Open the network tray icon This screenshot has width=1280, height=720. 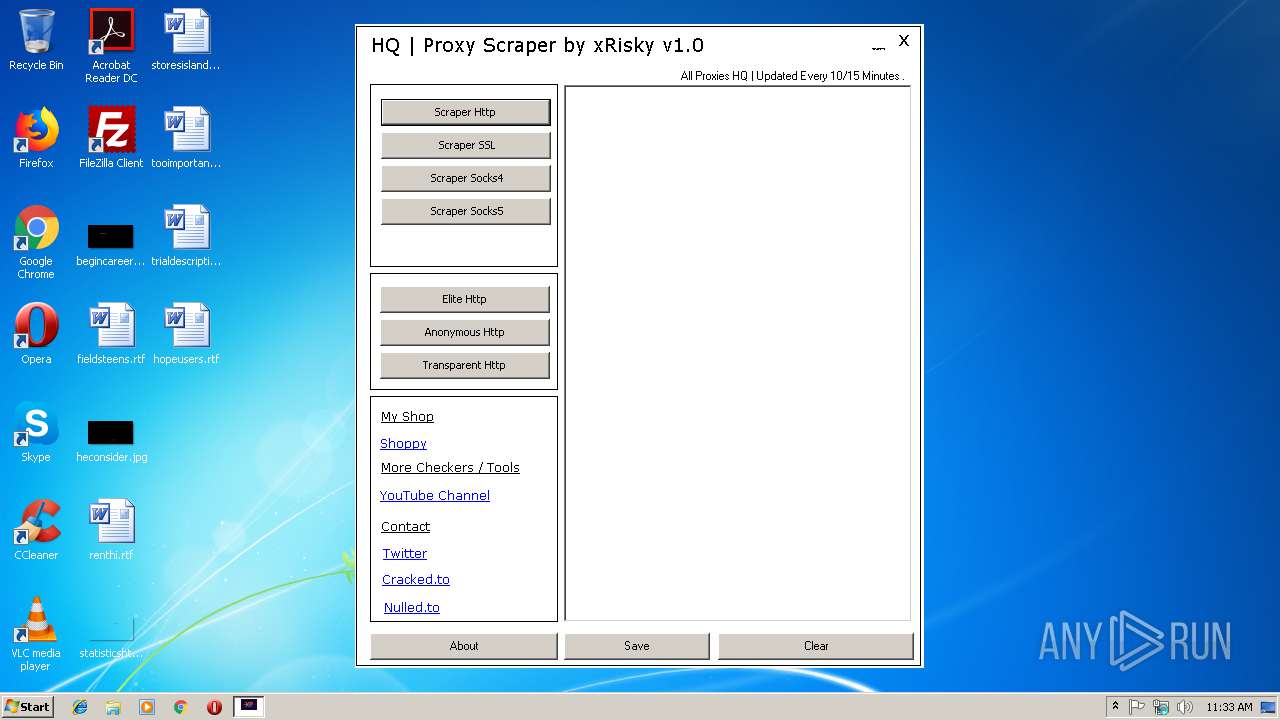pyautogui.click(x=1161, y=707)
